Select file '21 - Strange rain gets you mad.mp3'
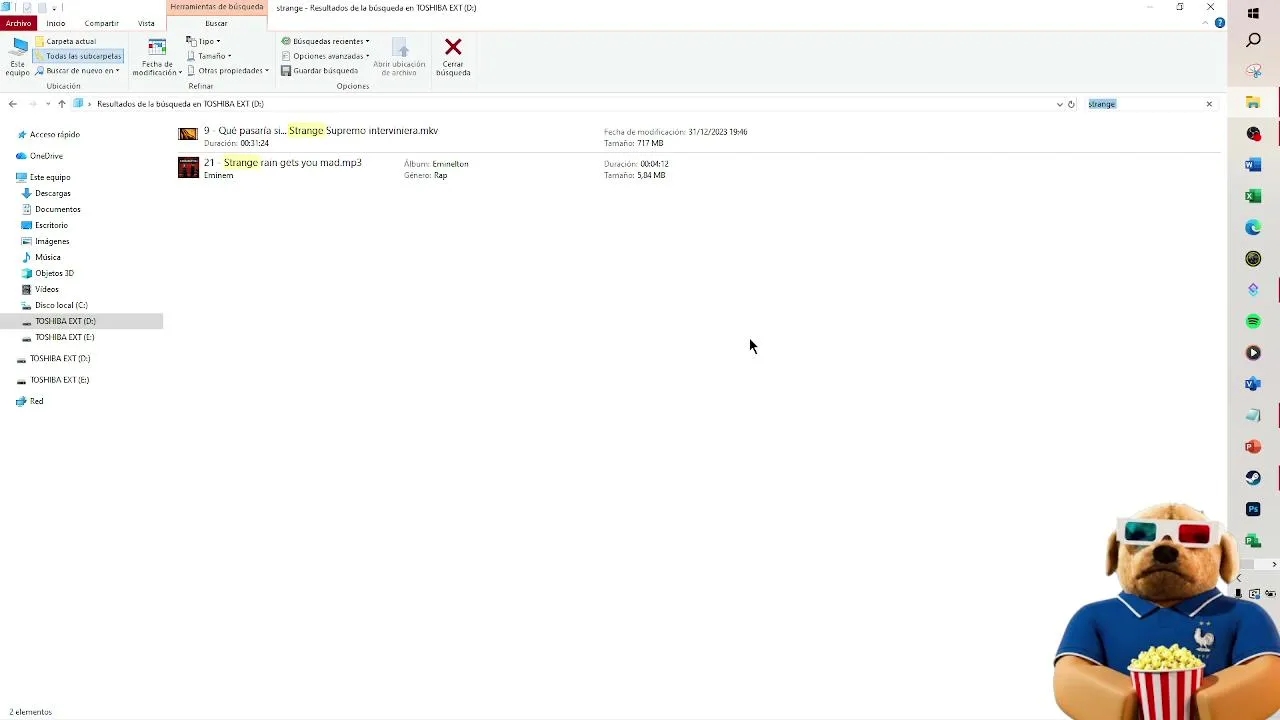The image size is (1280, 720). (283, 163)
